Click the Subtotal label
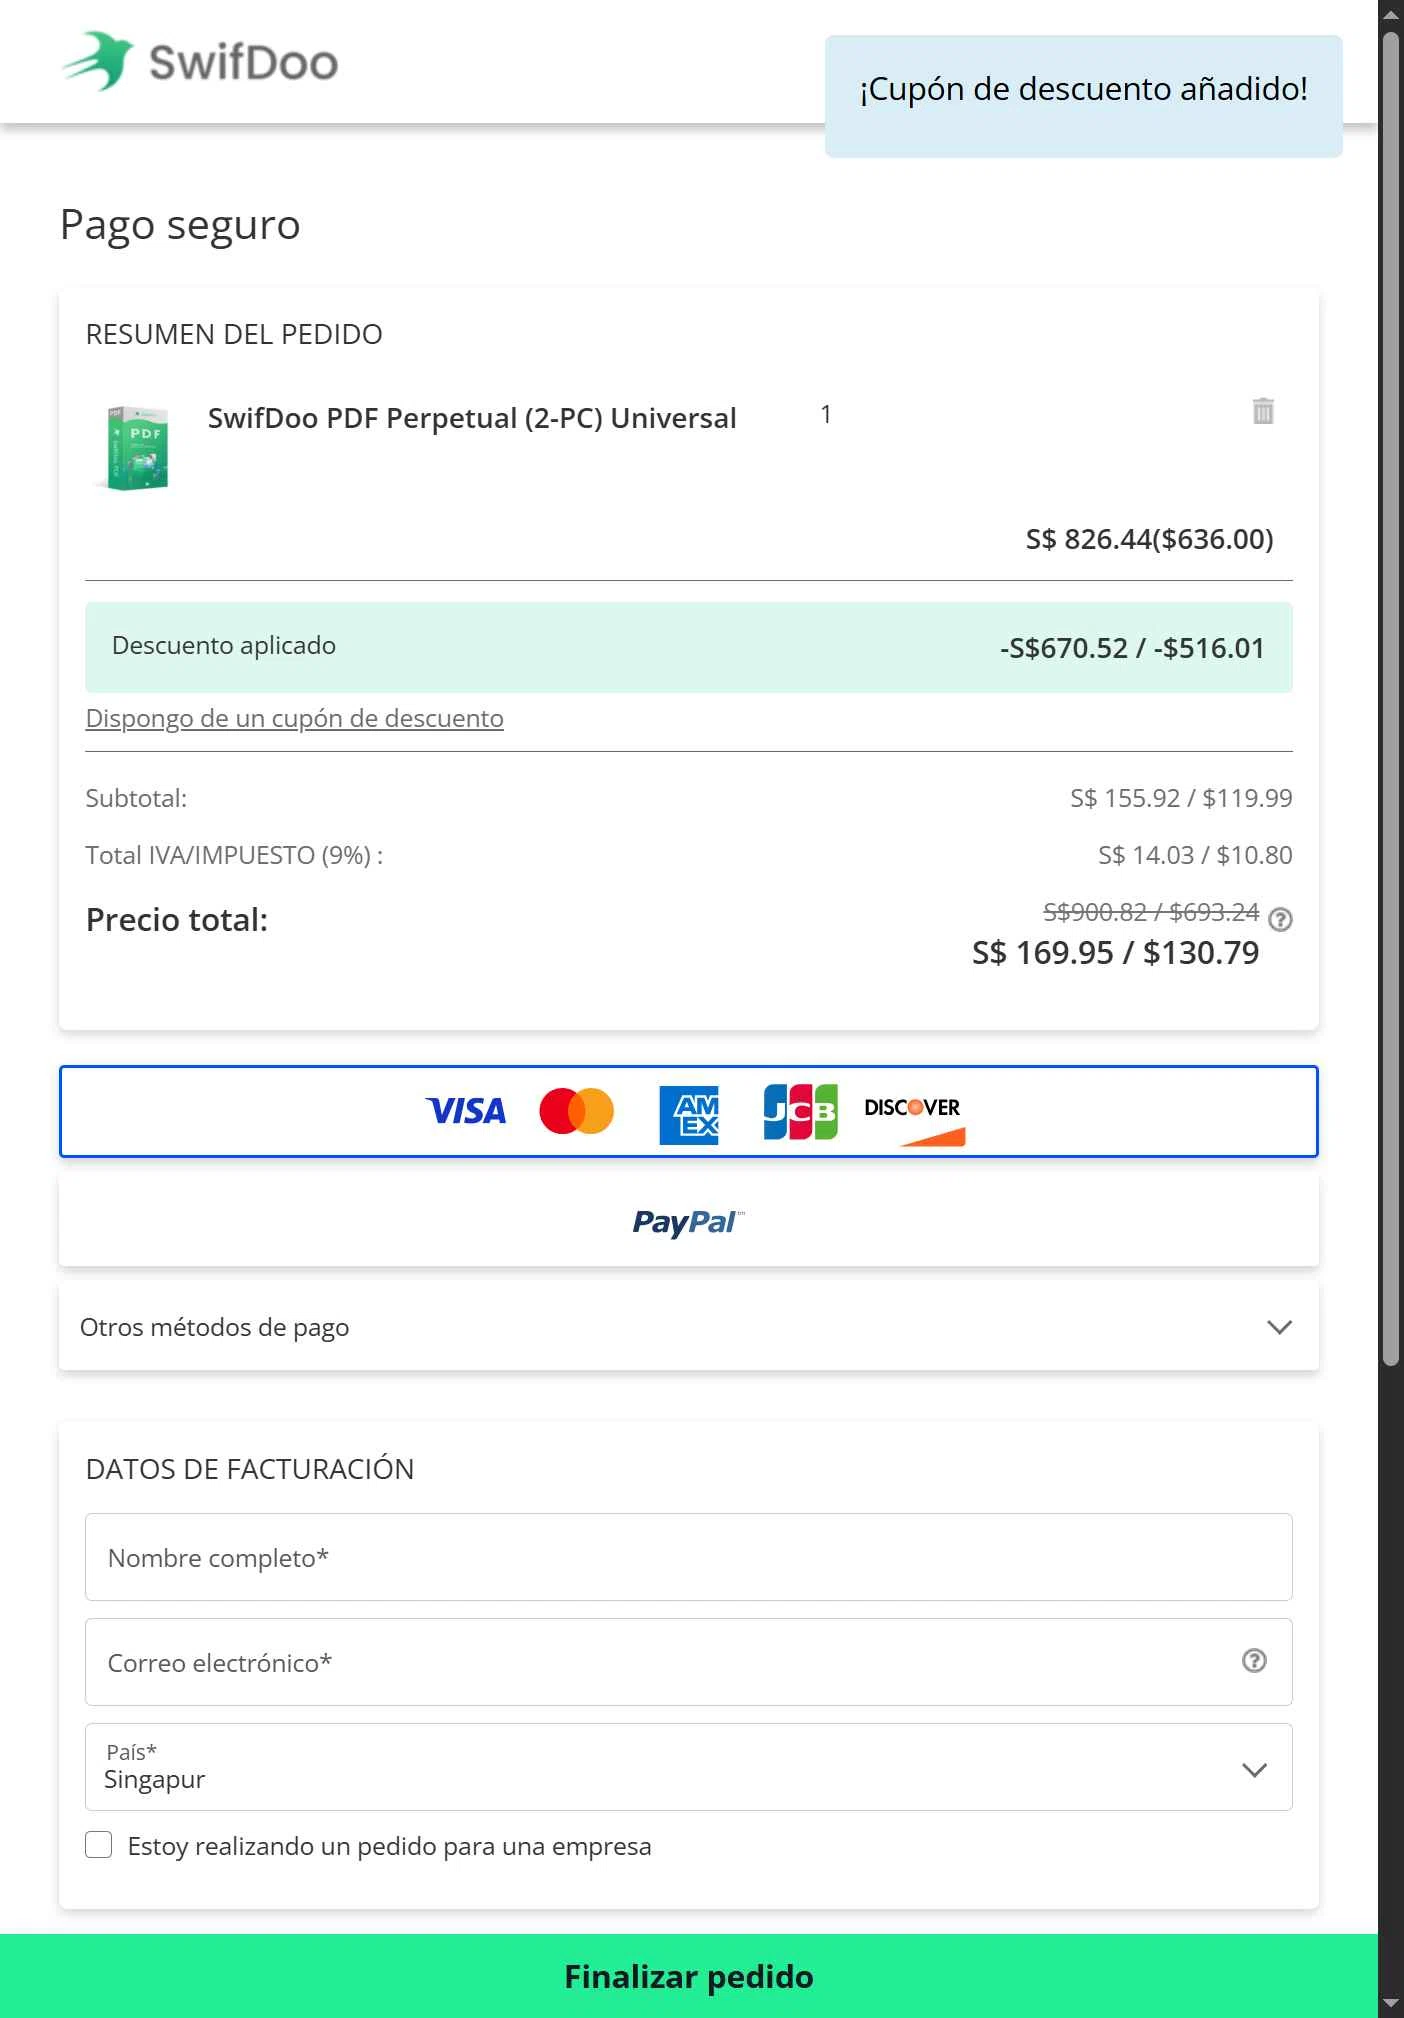The image size is (1404, 2018). click(136, 798)
